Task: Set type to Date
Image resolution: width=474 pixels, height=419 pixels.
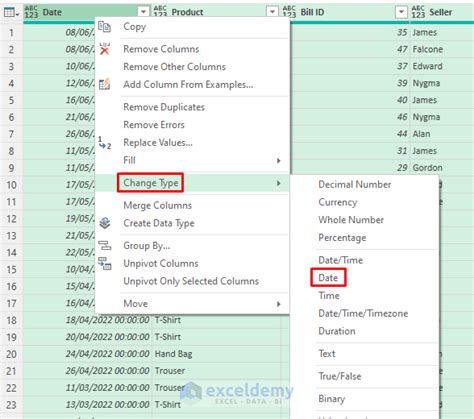Action: [328, 278]
